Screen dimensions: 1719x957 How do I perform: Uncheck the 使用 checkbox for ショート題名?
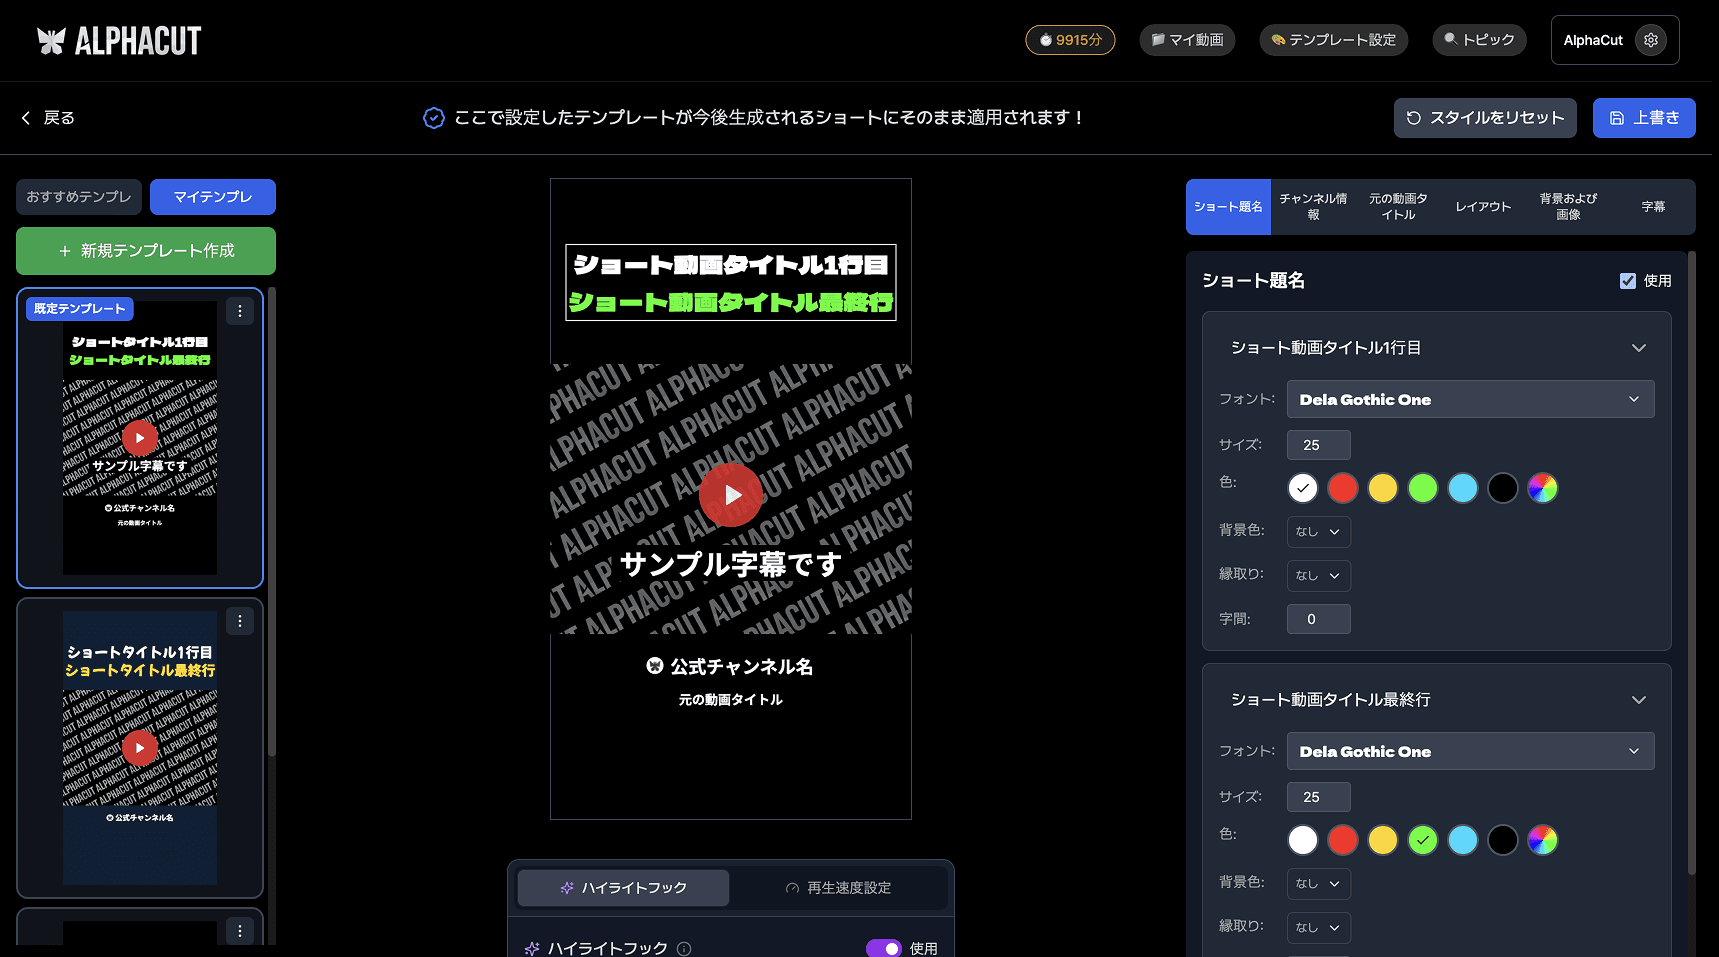point(1628,281)
